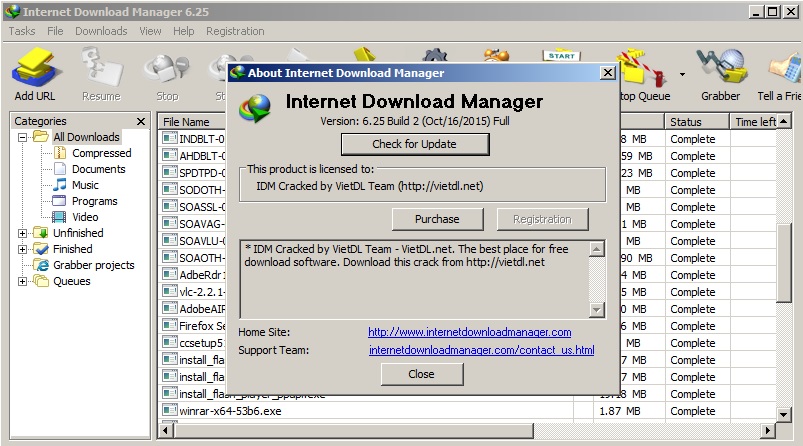
Task: Click the Registration button in About dialog
Action: [x=542, y=219]
